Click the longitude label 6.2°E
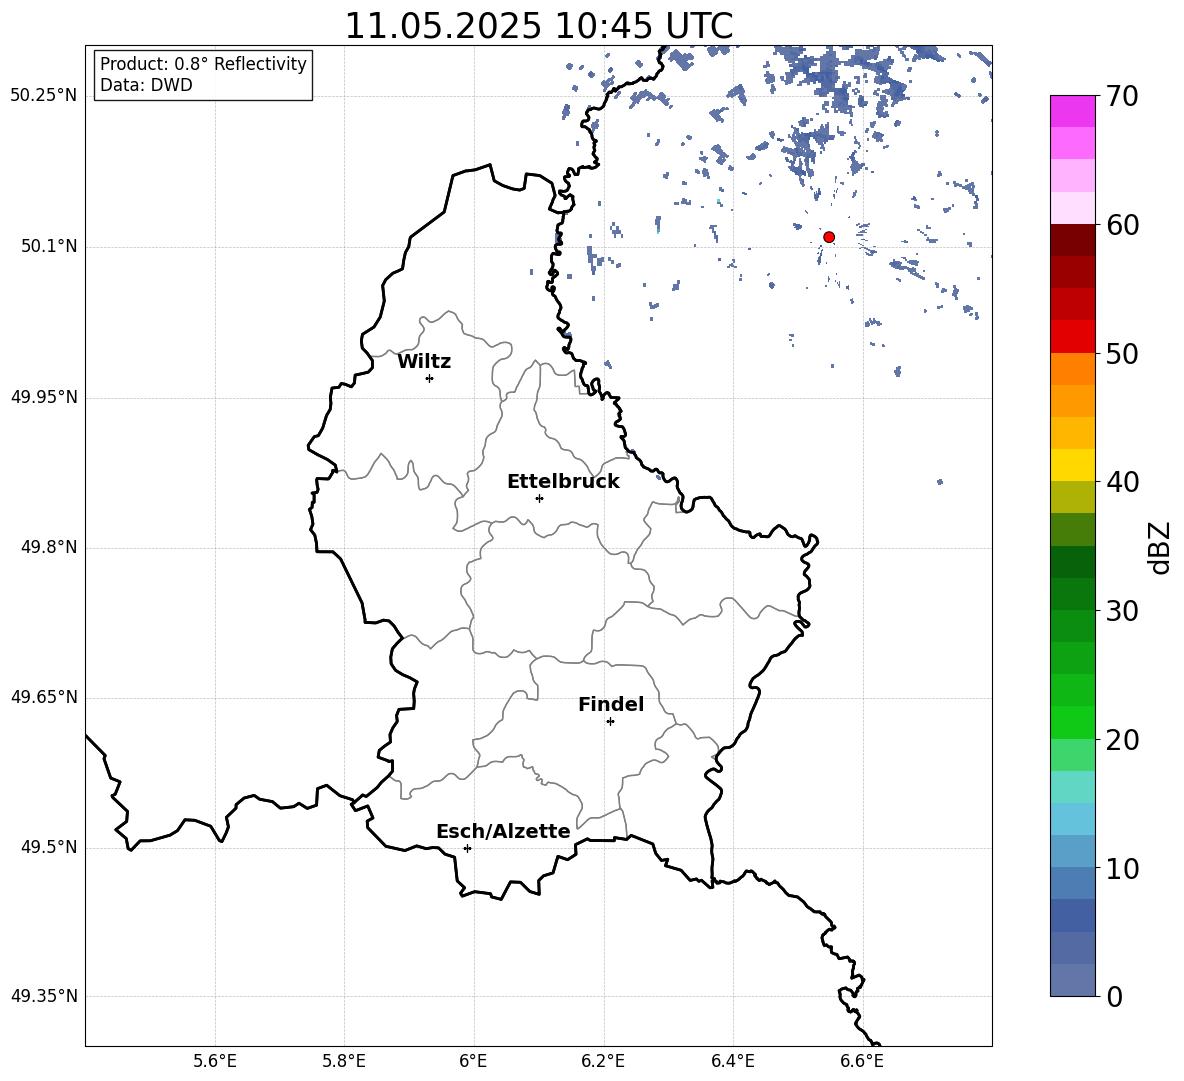 pos(603,1061)
